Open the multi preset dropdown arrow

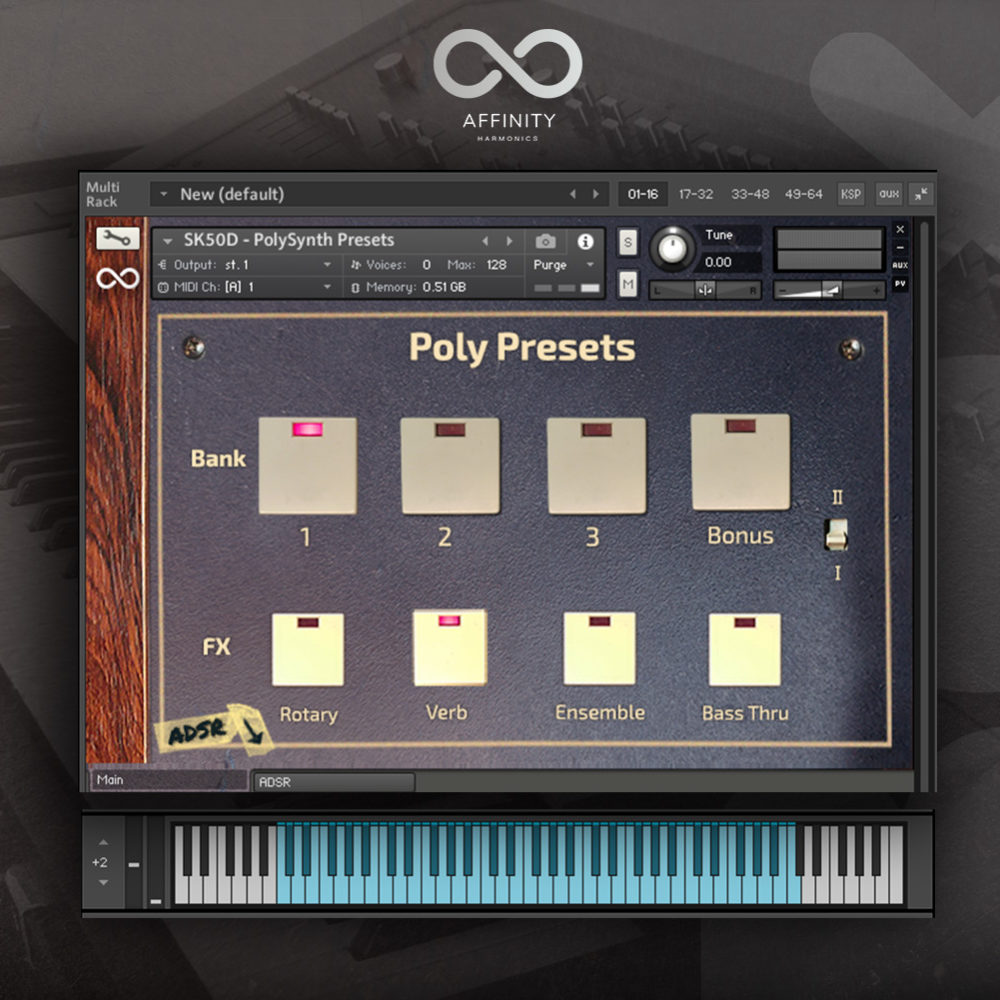click(x=164, y=194)
